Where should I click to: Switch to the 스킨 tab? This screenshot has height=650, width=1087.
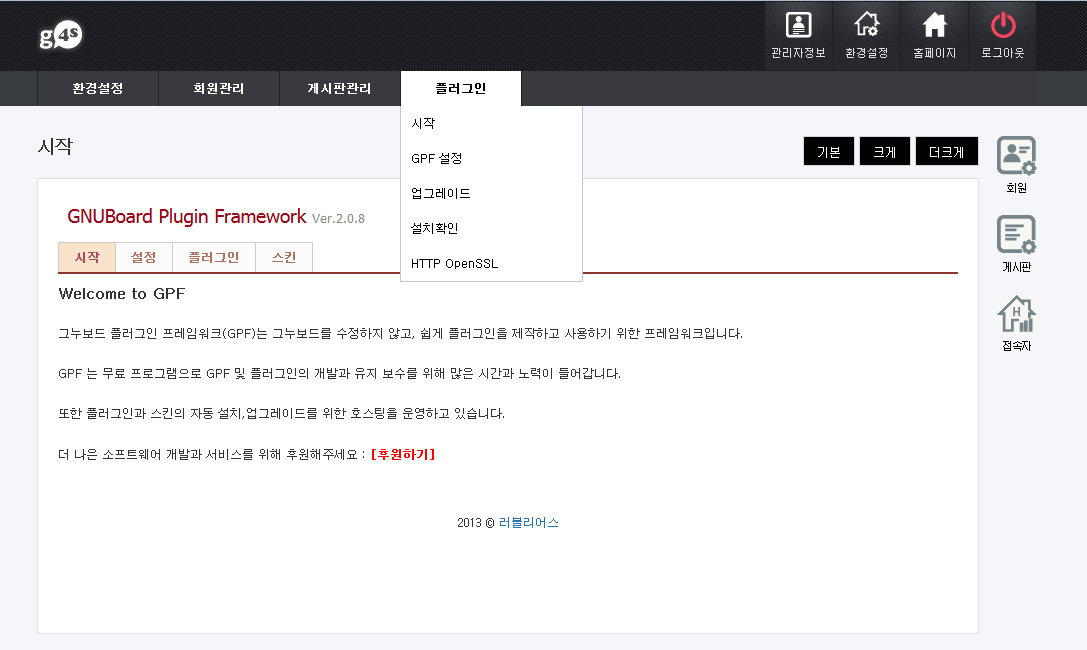tap(284, 258)
